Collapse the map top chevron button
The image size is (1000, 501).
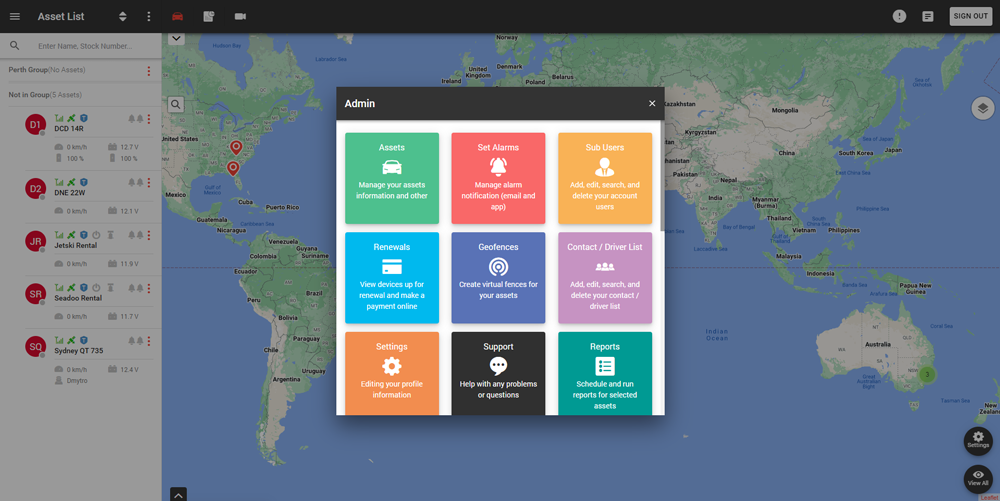coord(176,39)
